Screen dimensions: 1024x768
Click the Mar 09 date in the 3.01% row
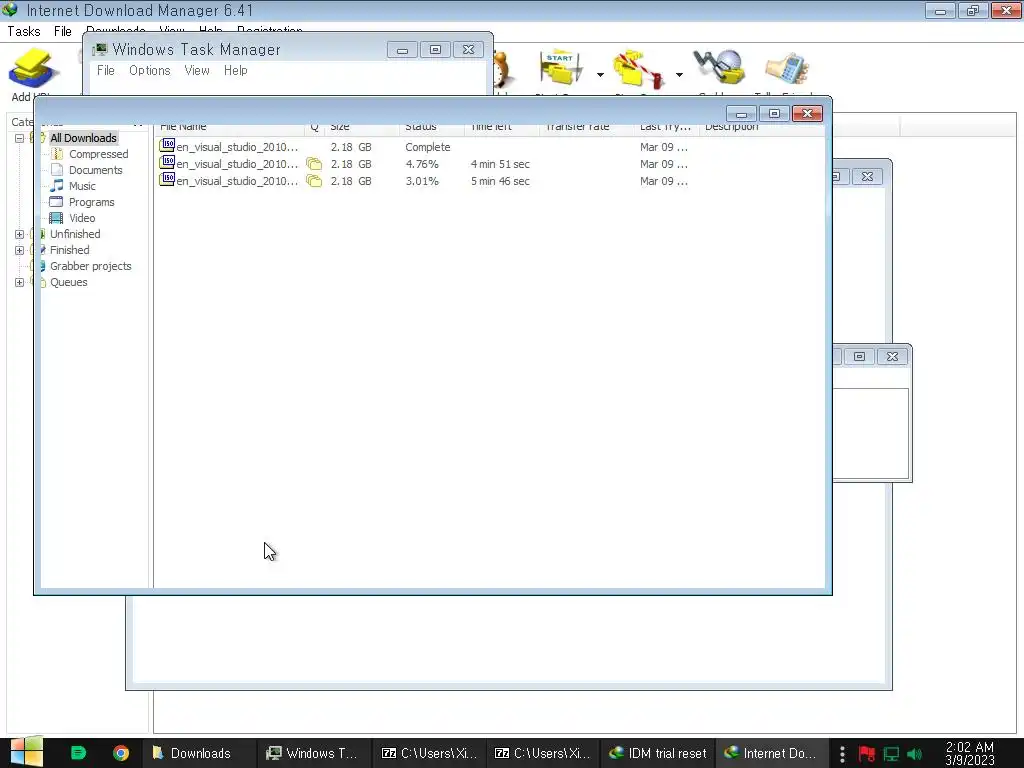coord(664,181)
